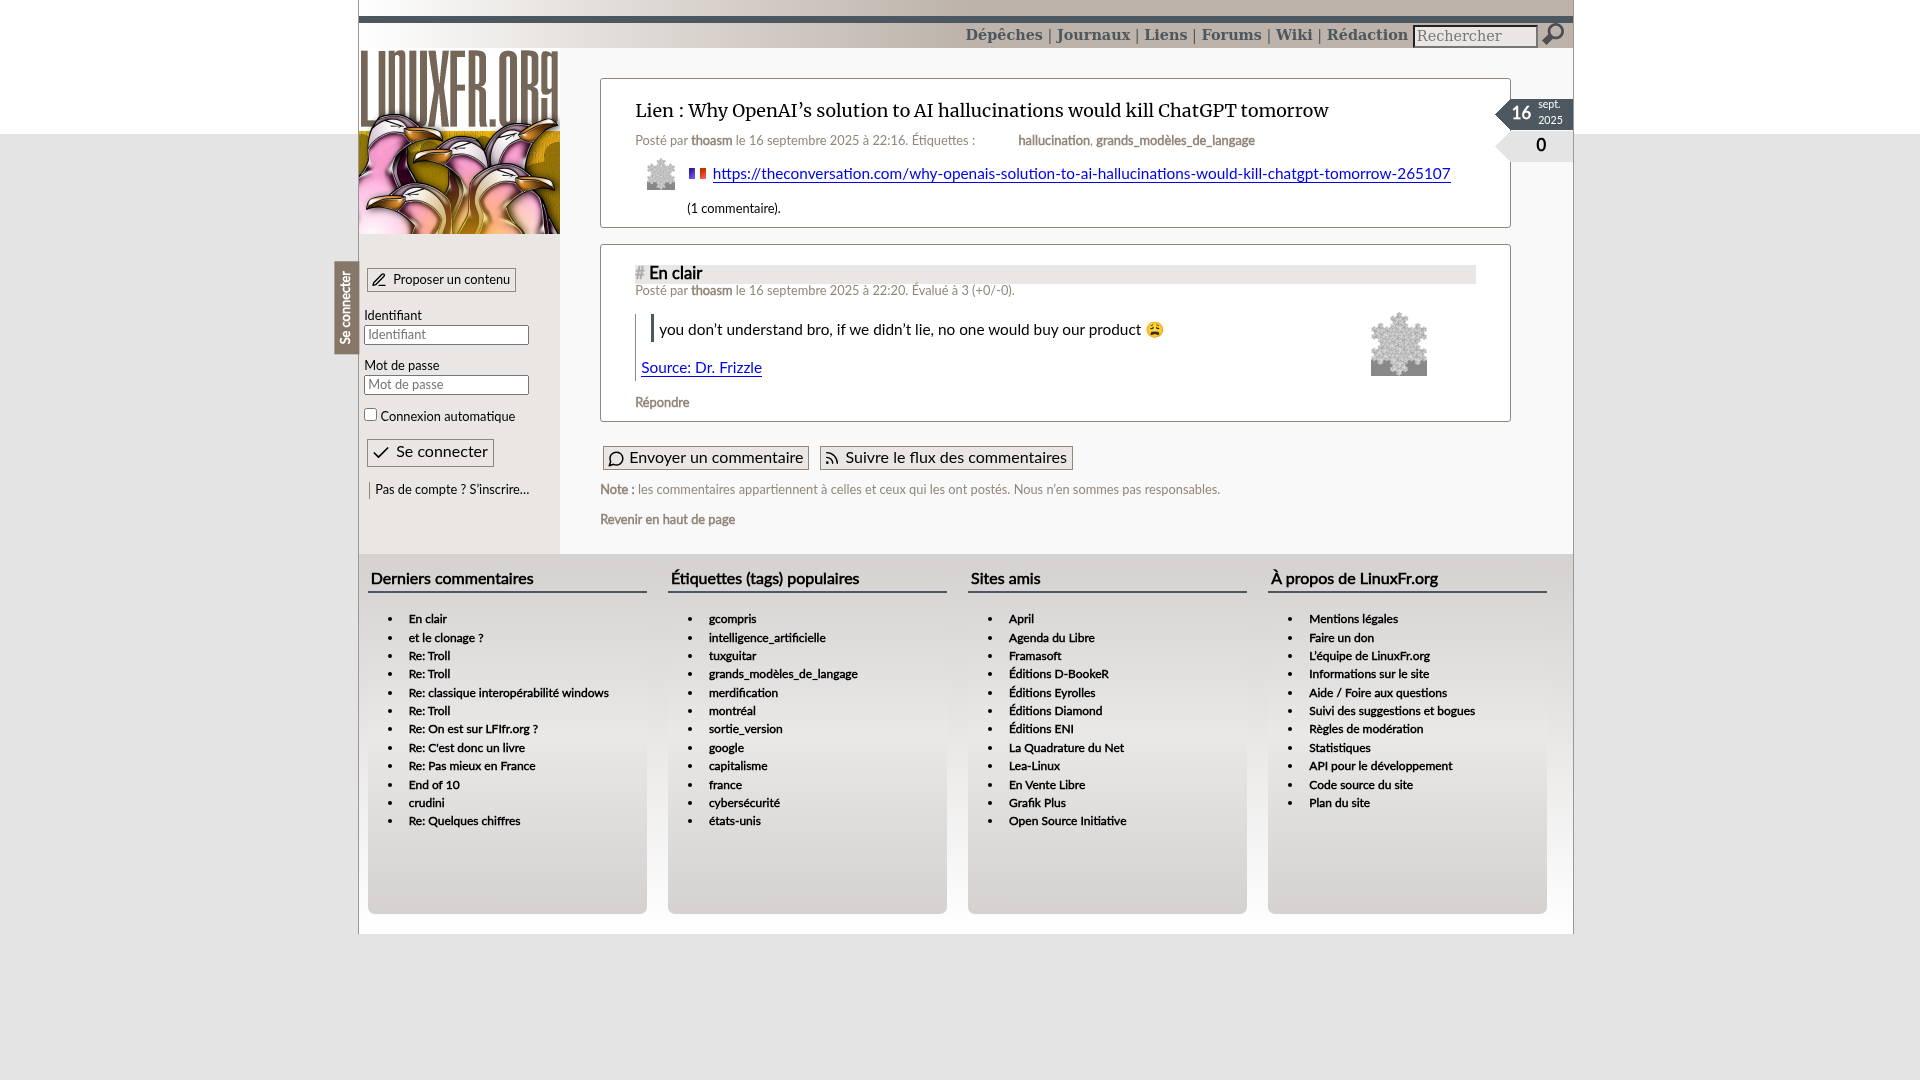Open 'et le clonage ?' recent comment
Viewport: 1920px width, 1080px height.
point(445,638)
